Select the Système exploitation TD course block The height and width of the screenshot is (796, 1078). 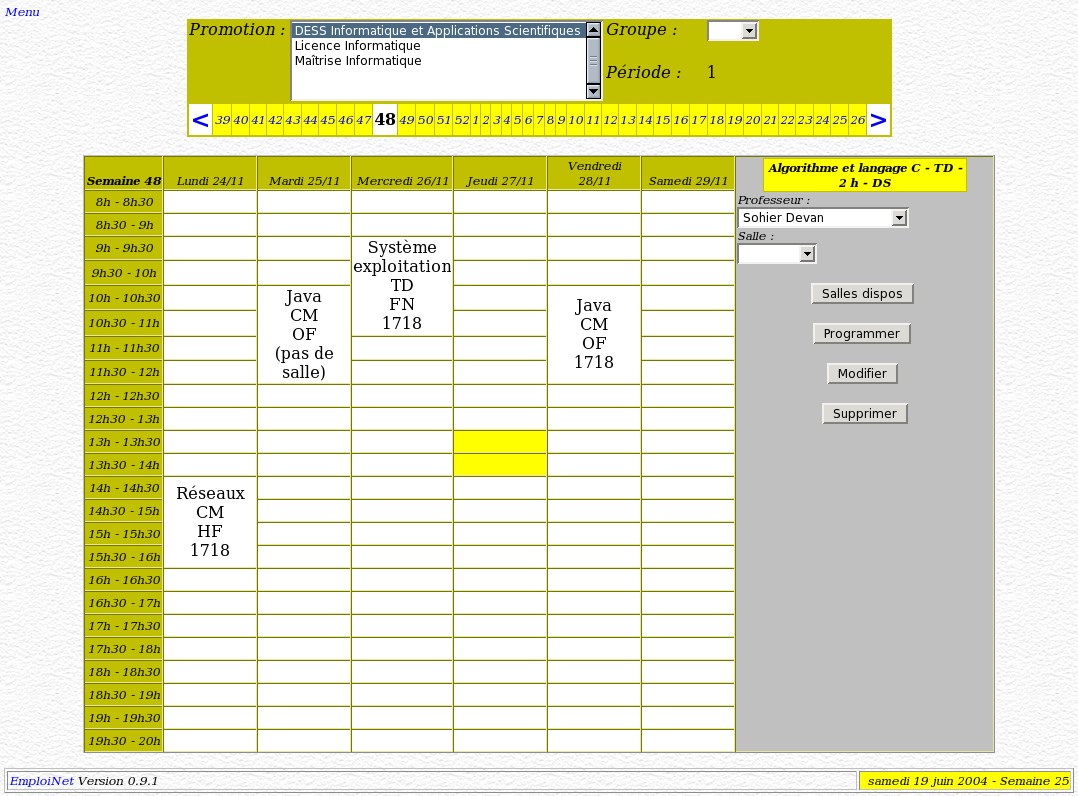[401, 286]
